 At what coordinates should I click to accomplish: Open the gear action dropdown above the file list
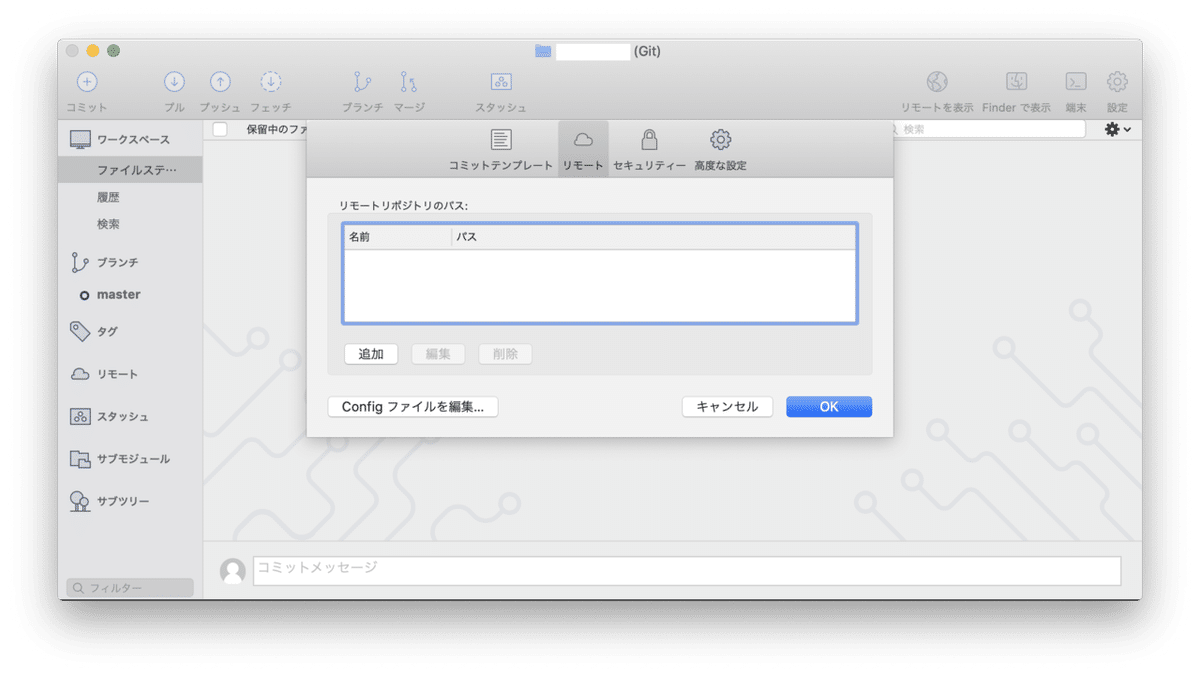click(1117, 129)
